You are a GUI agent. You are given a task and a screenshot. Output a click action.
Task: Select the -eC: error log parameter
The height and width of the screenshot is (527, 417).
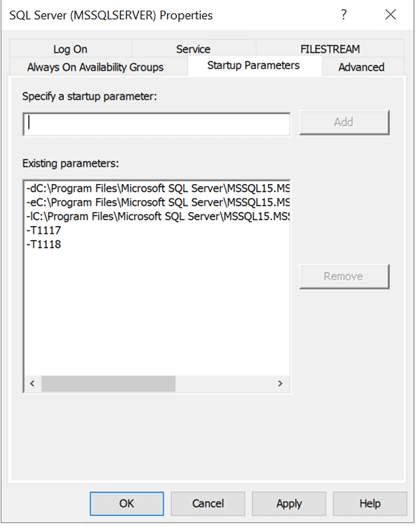(x=157, y=202)
